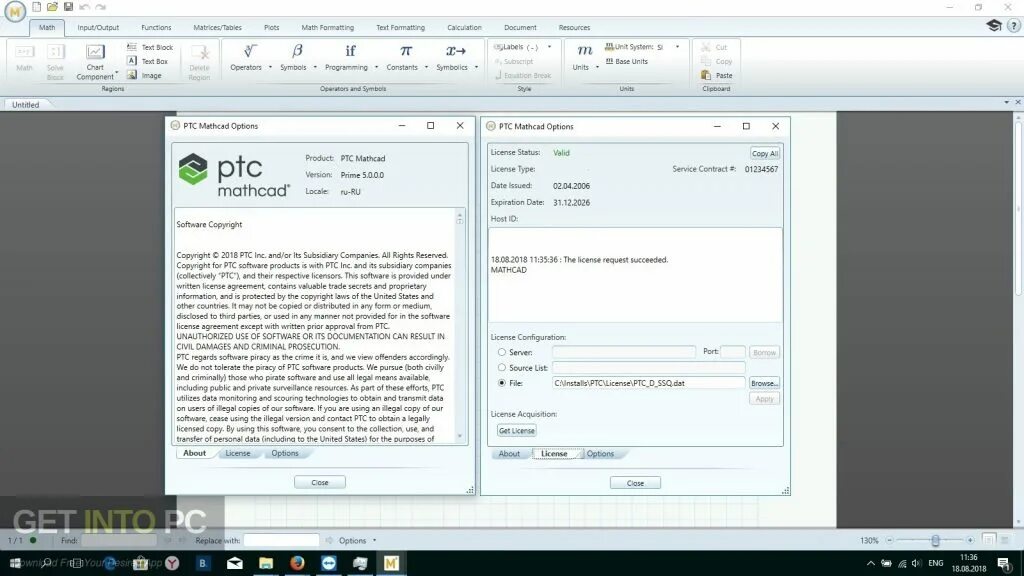Click the Open file folder icon
Screen dimensions: 1024x576
(52, 7)
